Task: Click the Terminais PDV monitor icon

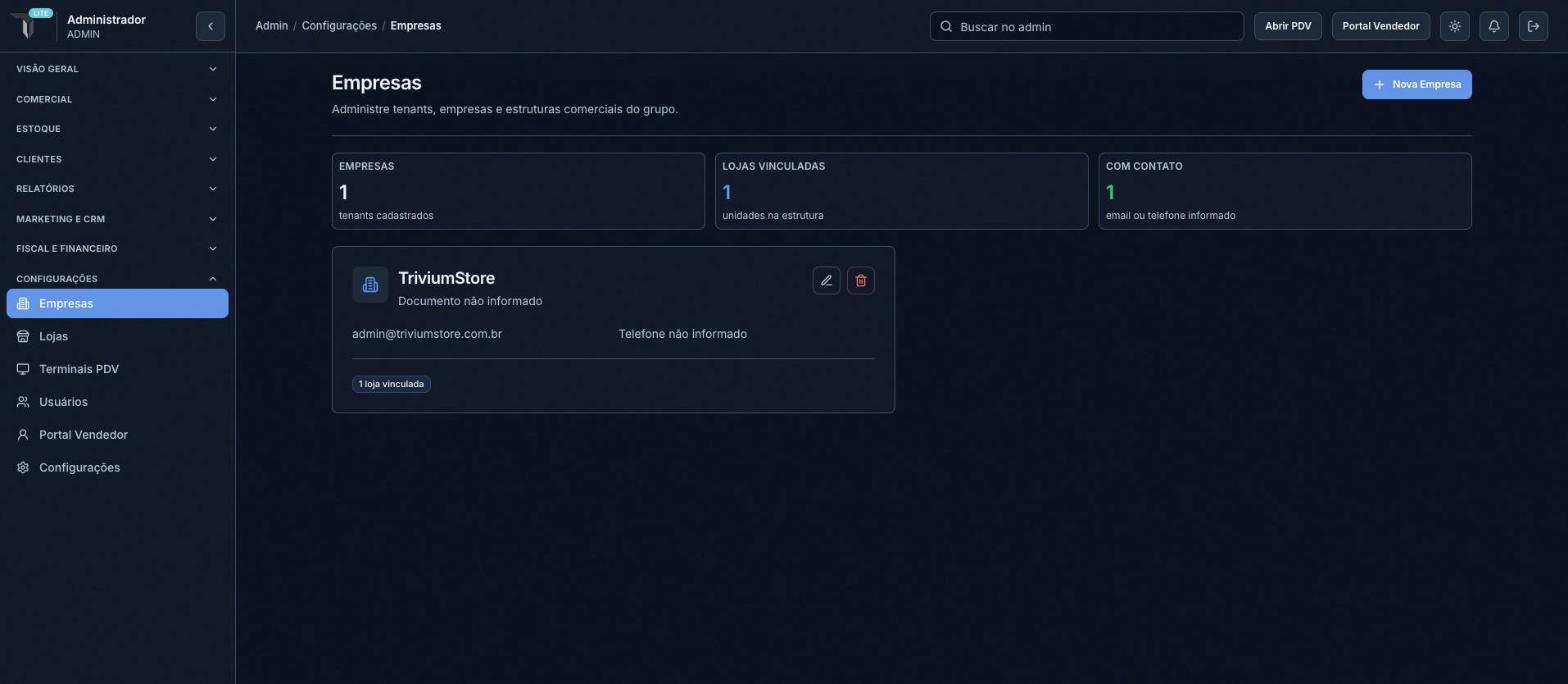Action: tap(23, 369)
